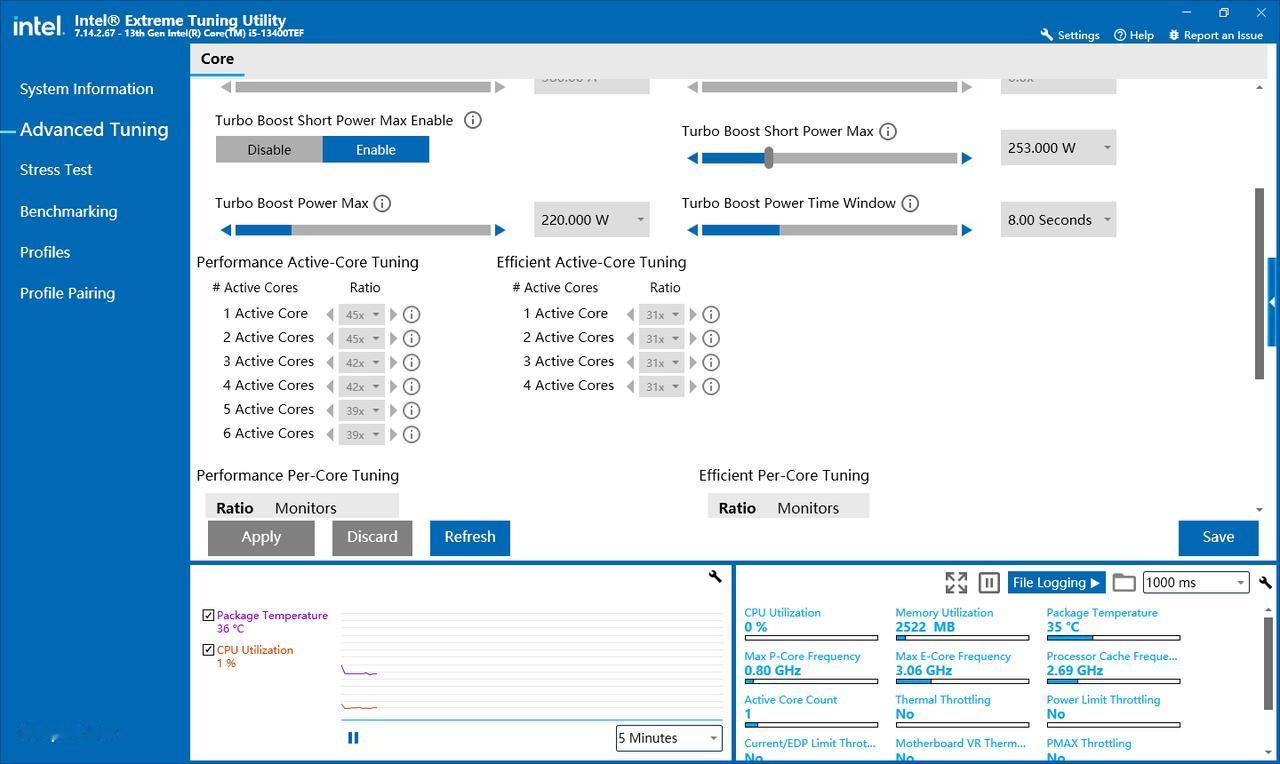Viewport: 1280px width, 764px height.
Task: Open Profile Pairing section
Action: point(67,293)
